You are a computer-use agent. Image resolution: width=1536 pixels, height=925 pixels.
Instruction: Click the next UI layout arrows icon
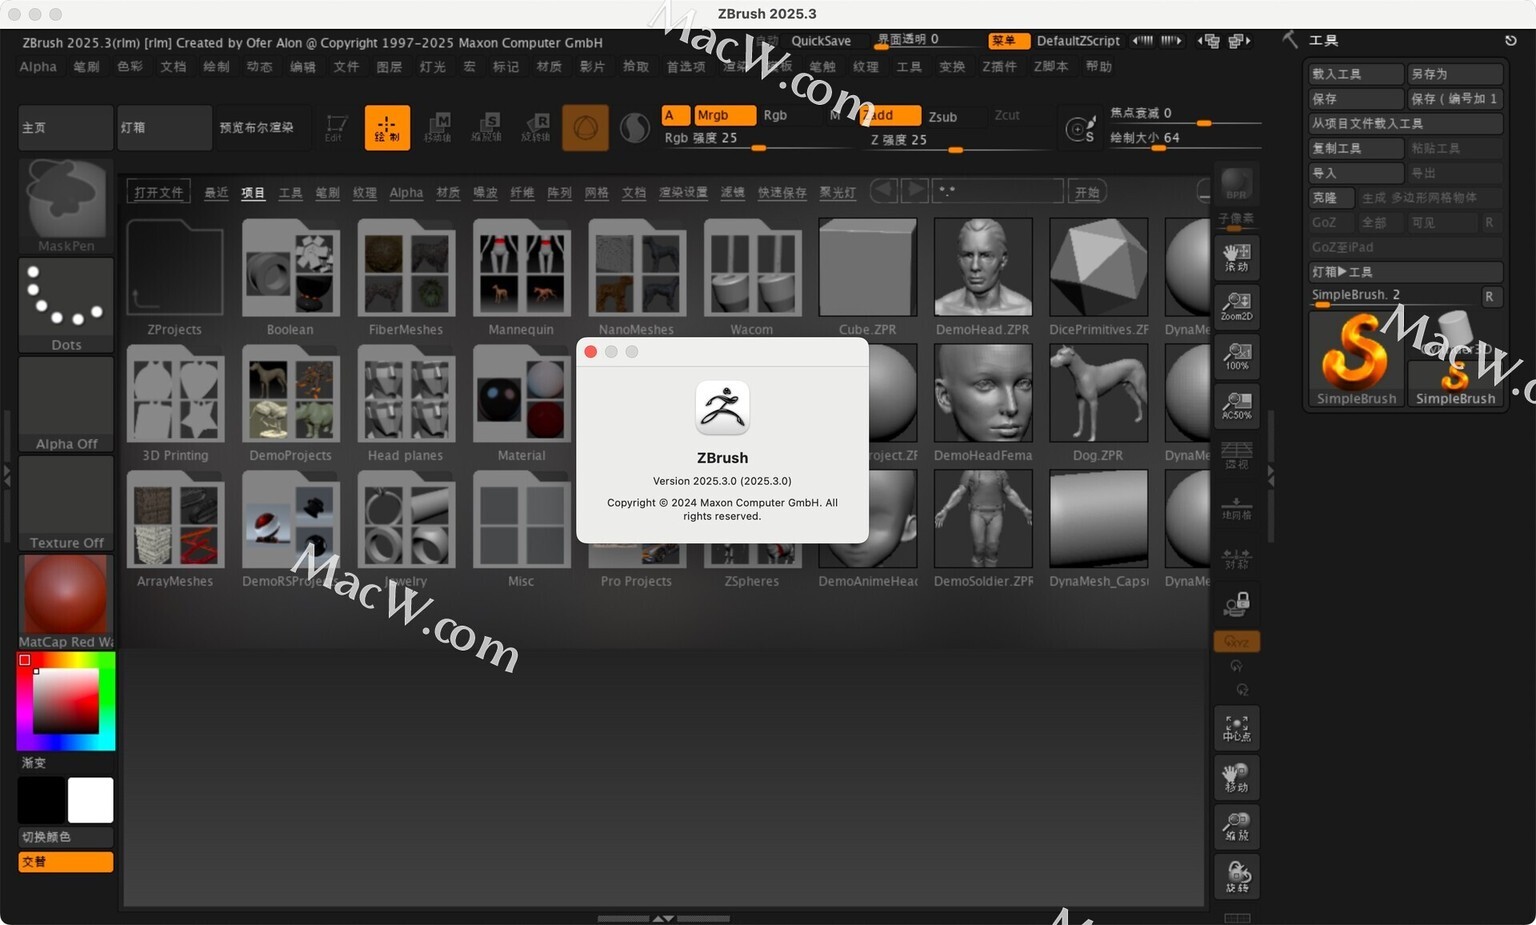[x=1239, y=41]
